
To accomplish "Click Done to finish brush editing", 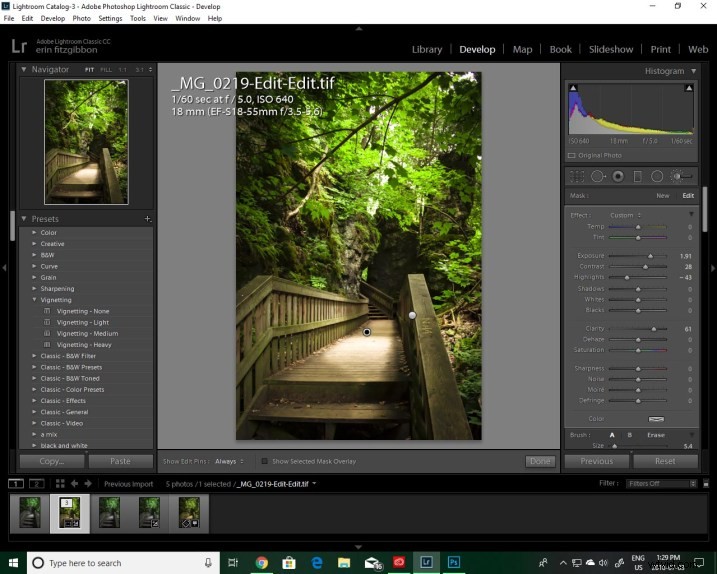I will 540,461.
